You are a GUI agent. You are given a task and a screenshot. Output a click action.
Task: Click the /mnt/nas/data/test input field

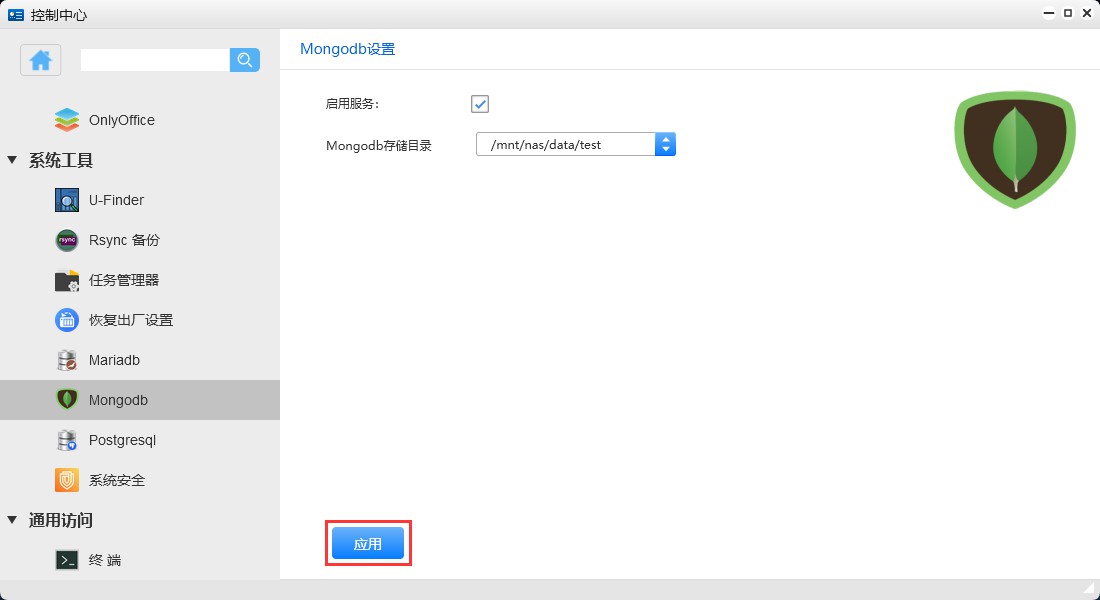tap(565, 144)
